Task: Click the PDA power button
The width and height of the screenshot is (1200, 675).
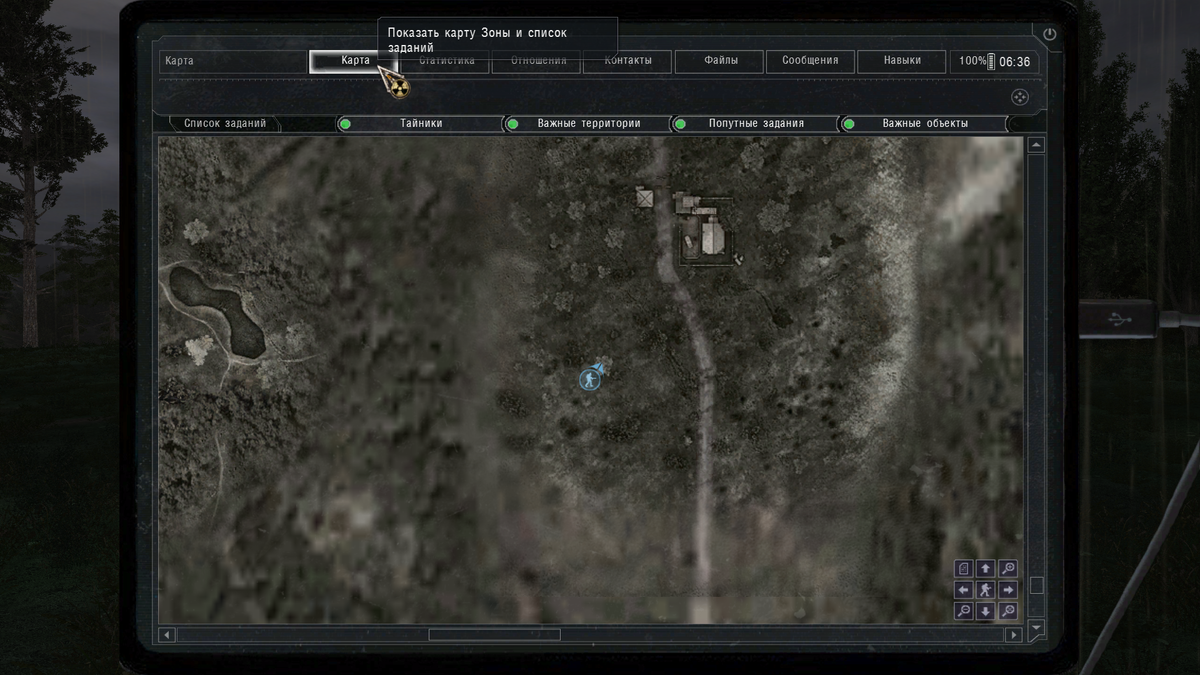Action: point(1049,34)
